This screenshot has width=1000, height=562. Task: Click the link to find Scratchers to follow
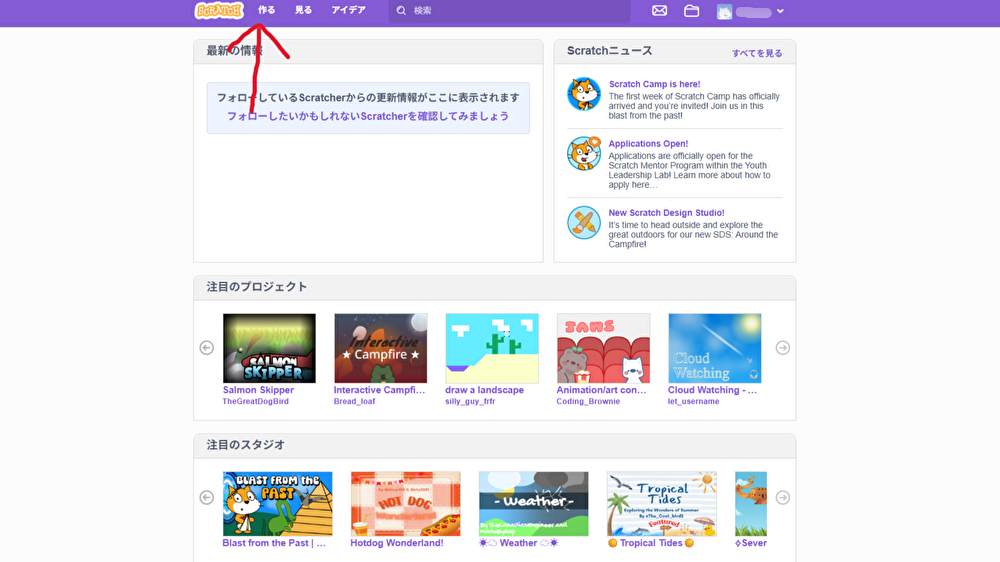pos(368,116)
